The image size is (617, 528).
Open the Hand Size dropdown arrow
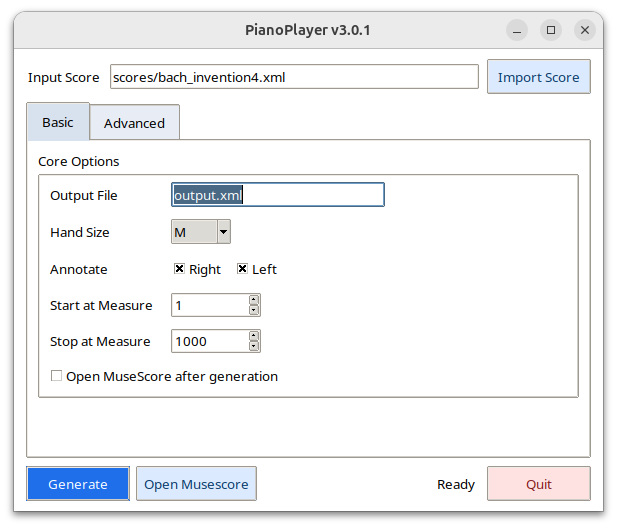pyautogui.click(x=224, y=232)
